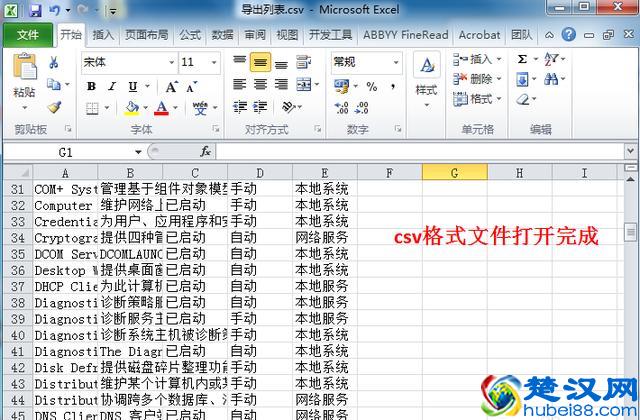Click the Fill down icon

click(522, 79)
